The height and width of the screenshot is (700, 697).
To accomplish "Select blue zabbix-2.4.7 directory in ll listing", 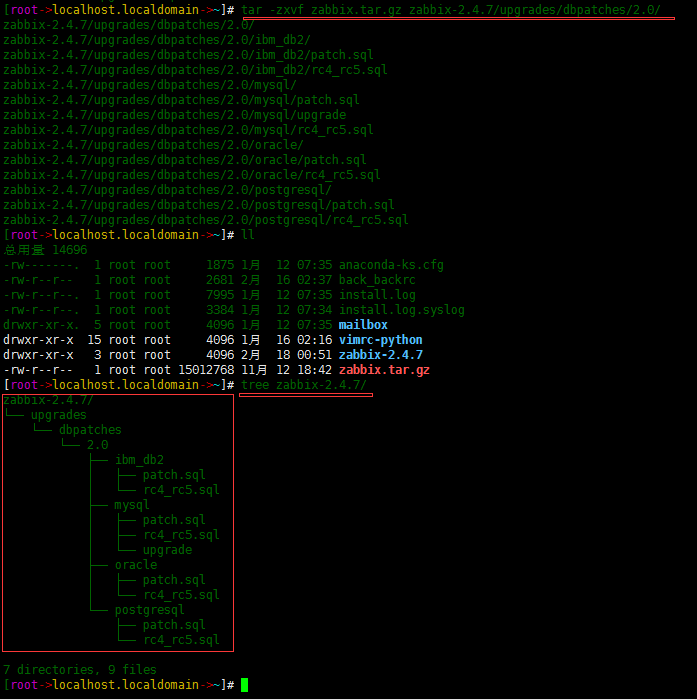I will coord(380,355).
